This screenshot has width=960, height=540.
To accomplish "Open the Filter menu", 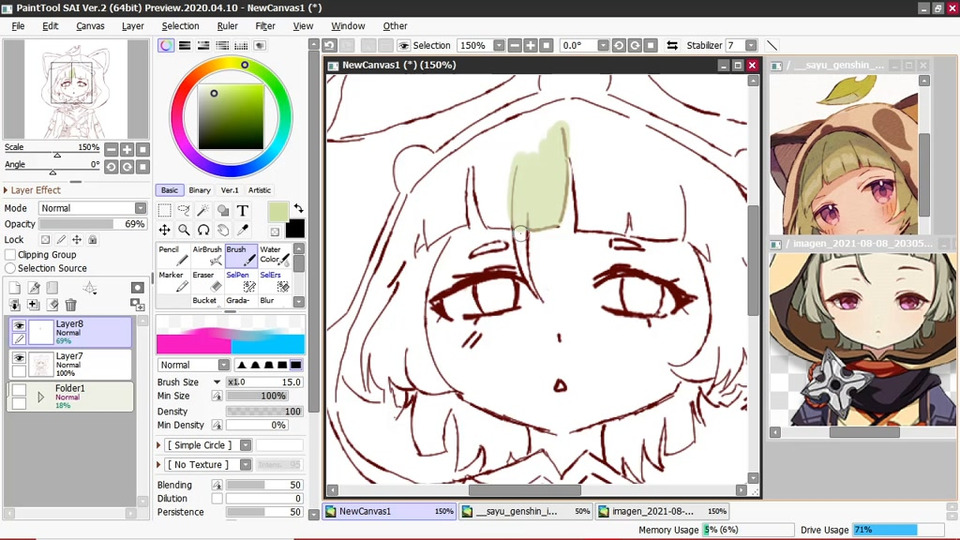I will (265, 26).
